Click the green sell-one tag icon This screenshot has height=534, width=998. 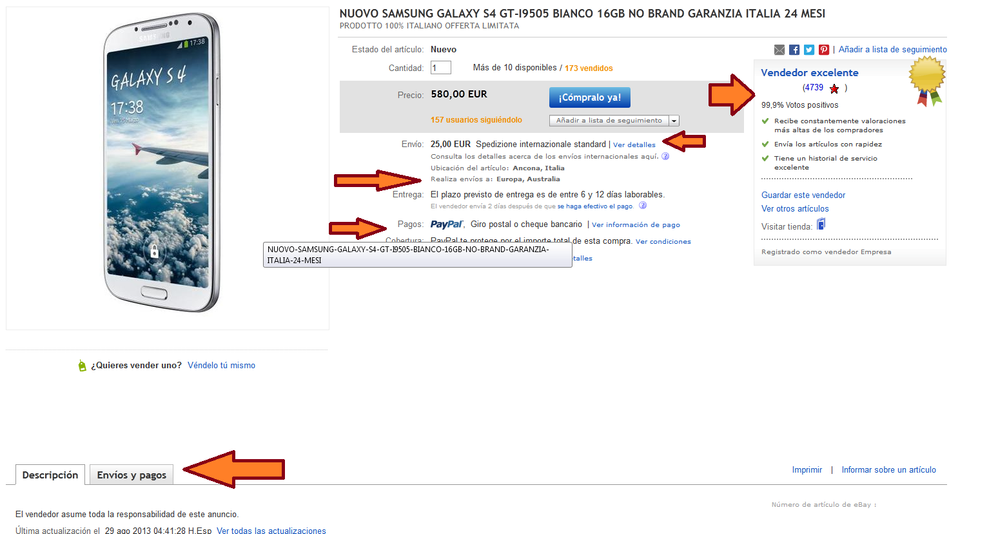81,365
